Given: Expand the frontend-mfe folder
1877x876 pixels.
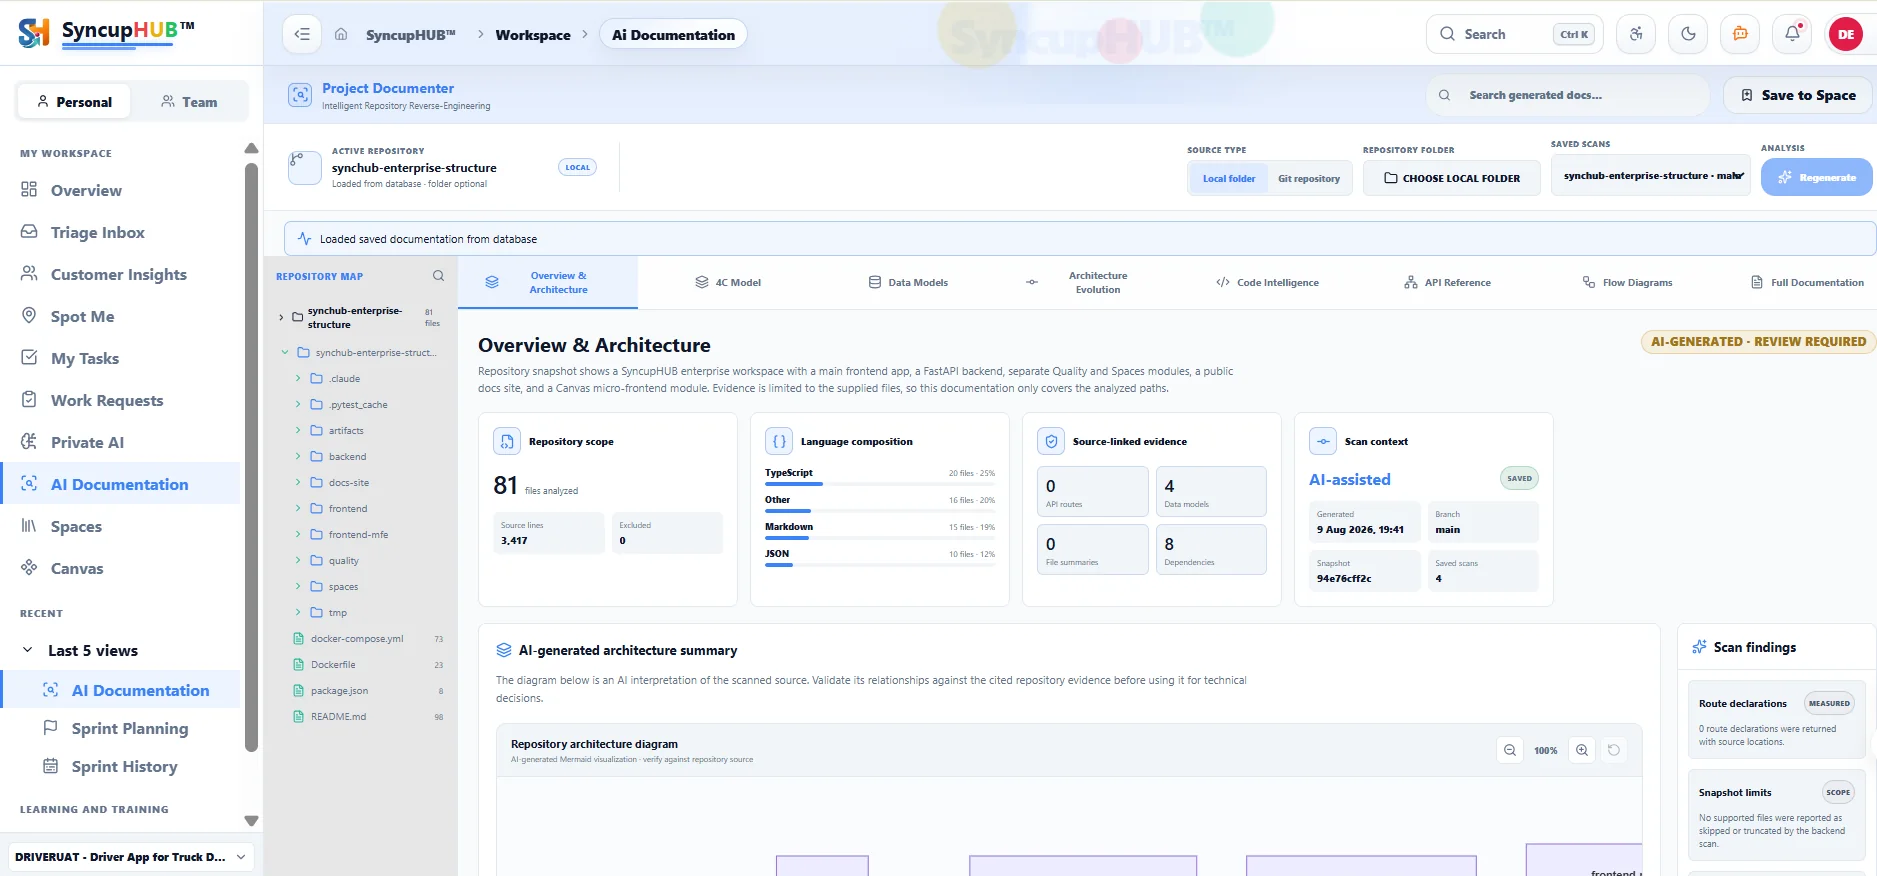Looking at the screenshot, I should (298, 534).
